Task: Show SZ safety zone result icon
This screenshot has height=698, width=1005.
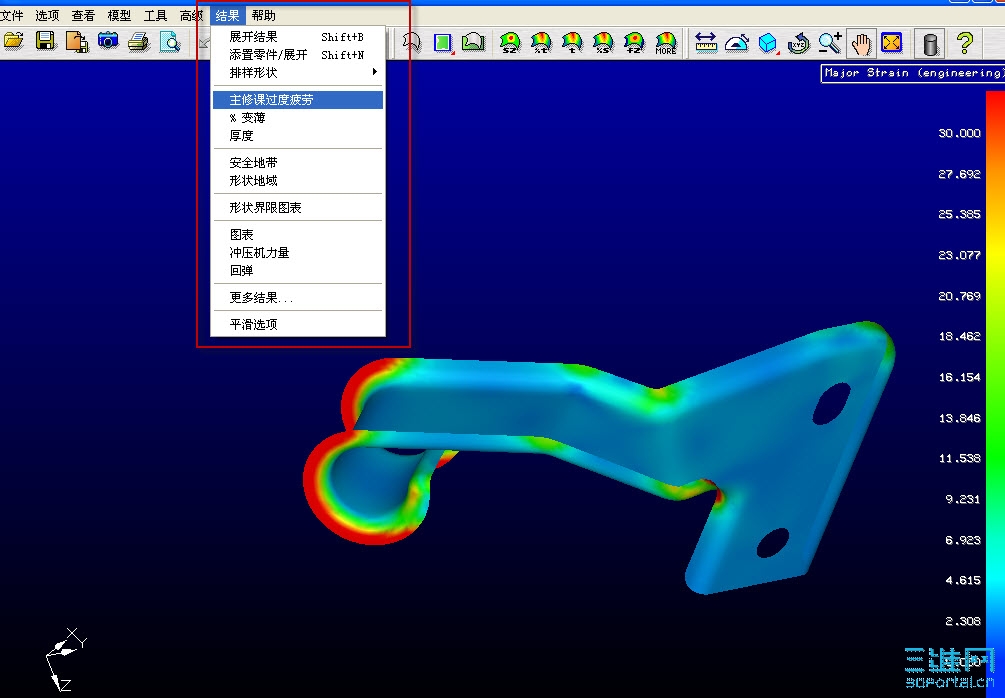Action: pyautogui.click(x=510, y=43)
